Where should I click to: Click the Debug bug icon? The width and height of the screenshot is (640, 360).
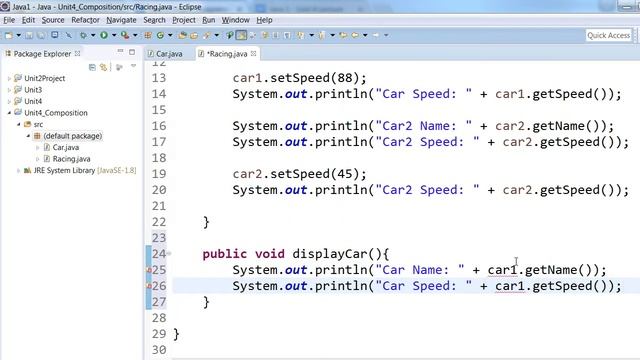click(83, 35)
